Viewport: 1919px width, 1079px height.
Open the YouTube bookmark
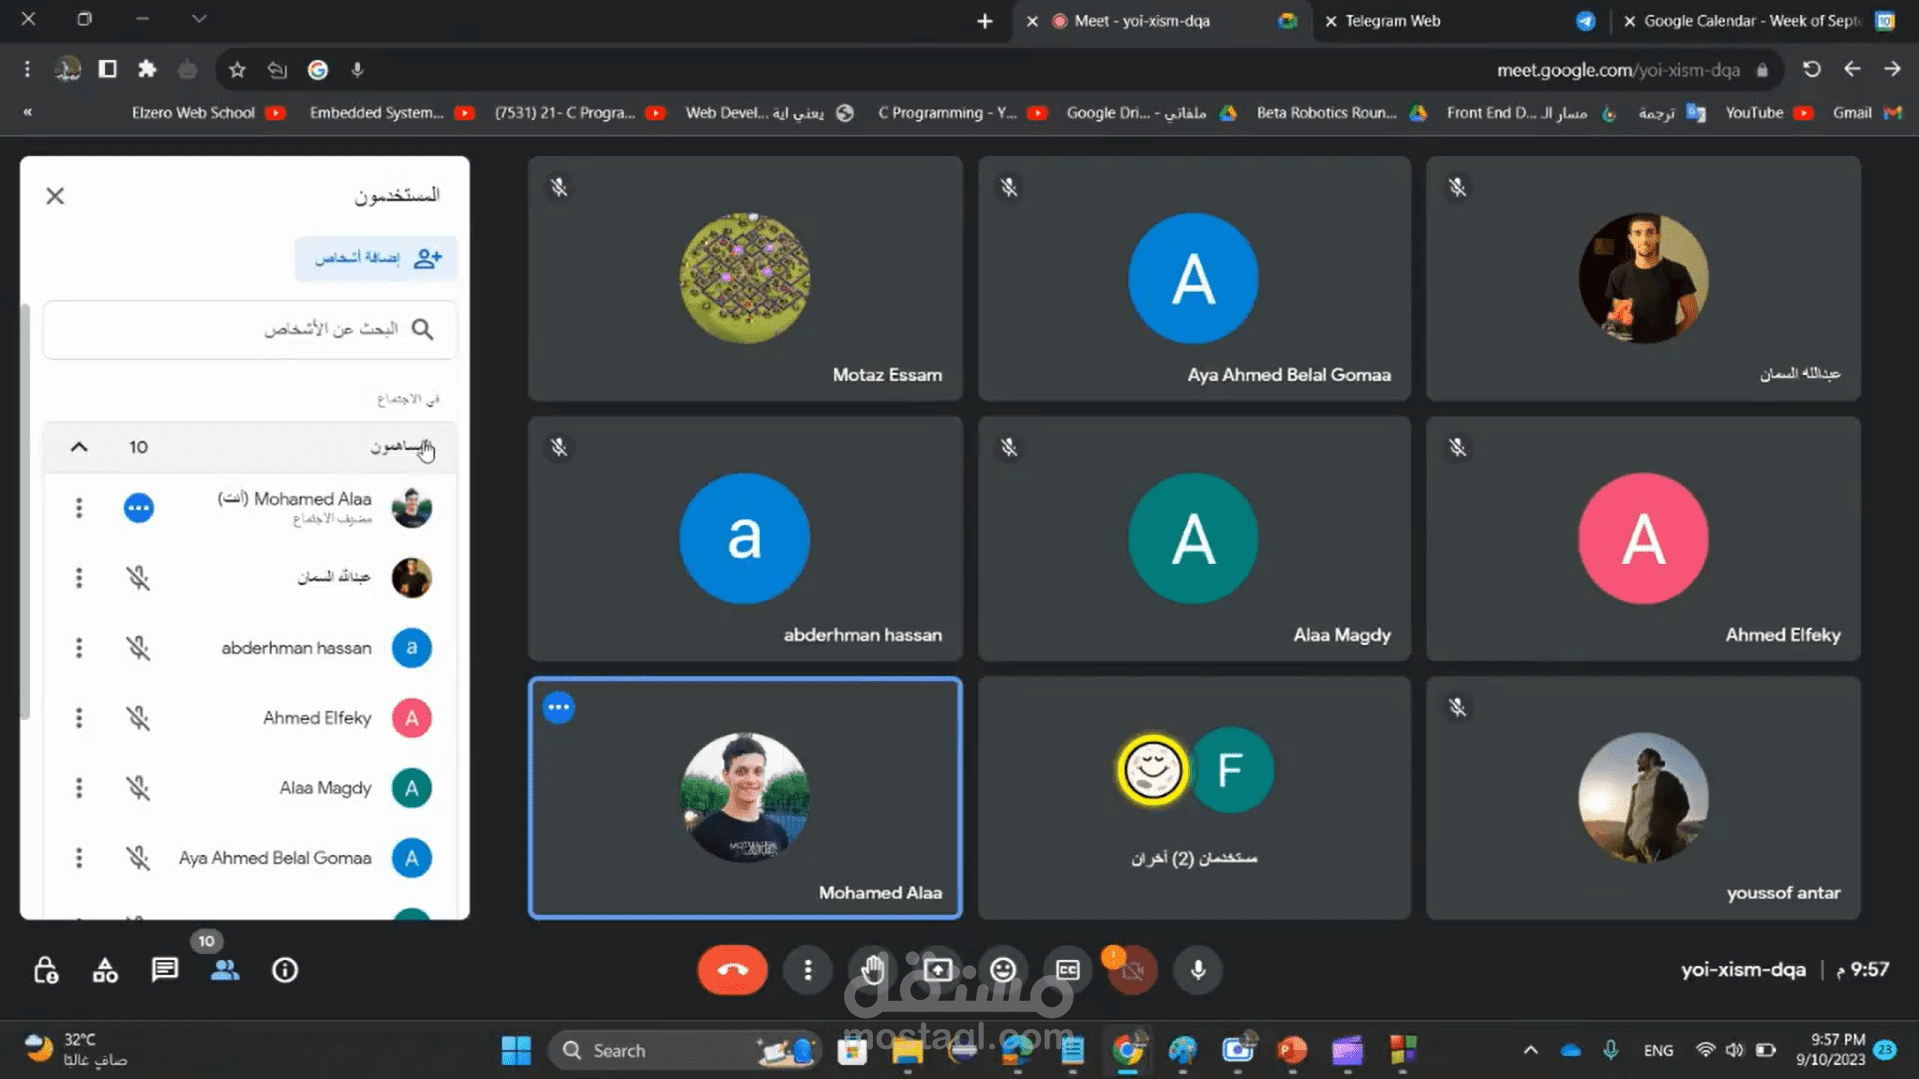tap(1769, 113)
